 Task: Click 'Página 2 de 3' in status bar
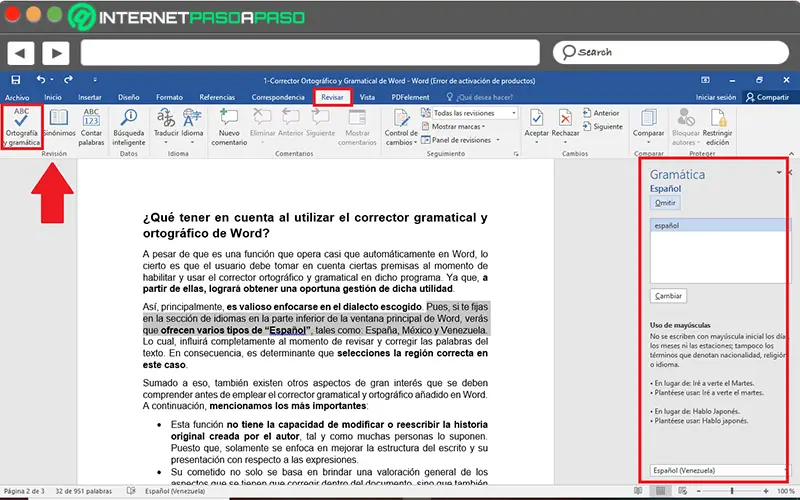click(x=24, y=491)
